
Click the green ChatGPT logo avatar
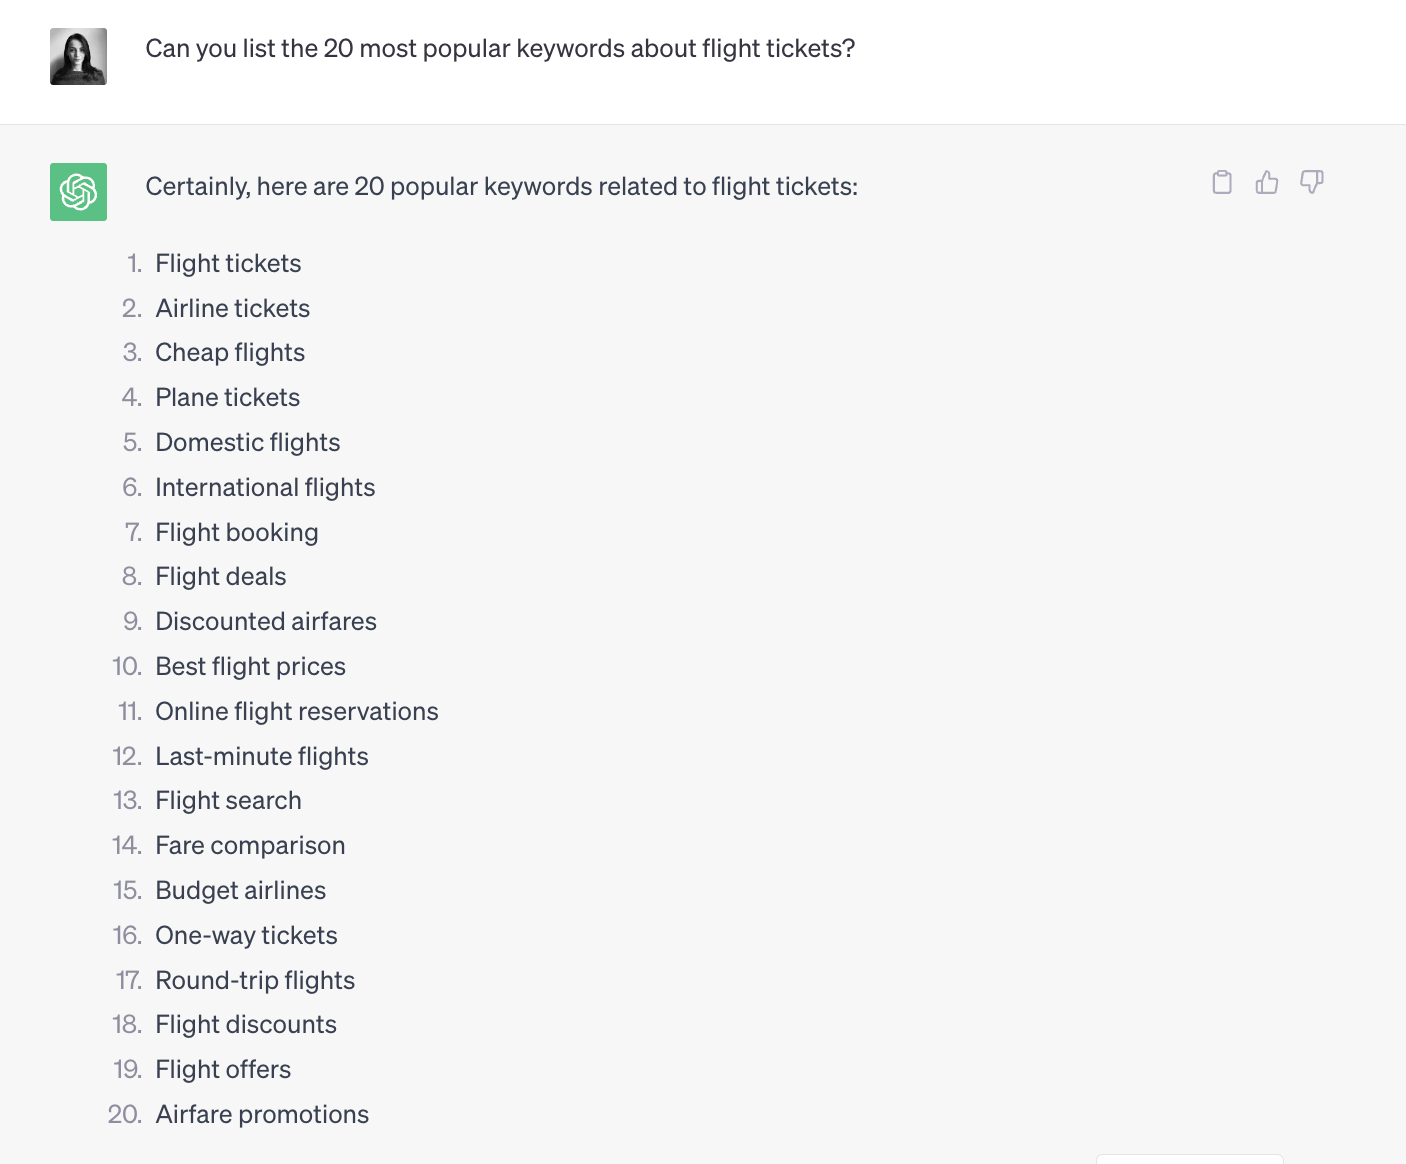(78, 192)
